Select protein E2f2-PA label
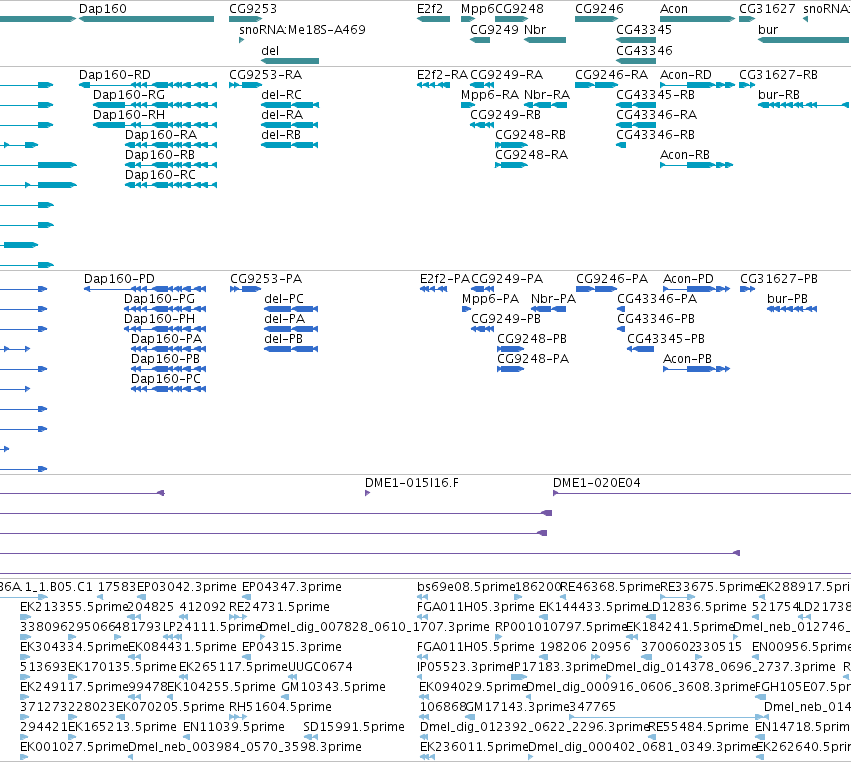851x762 pixels. pos(444,278)
